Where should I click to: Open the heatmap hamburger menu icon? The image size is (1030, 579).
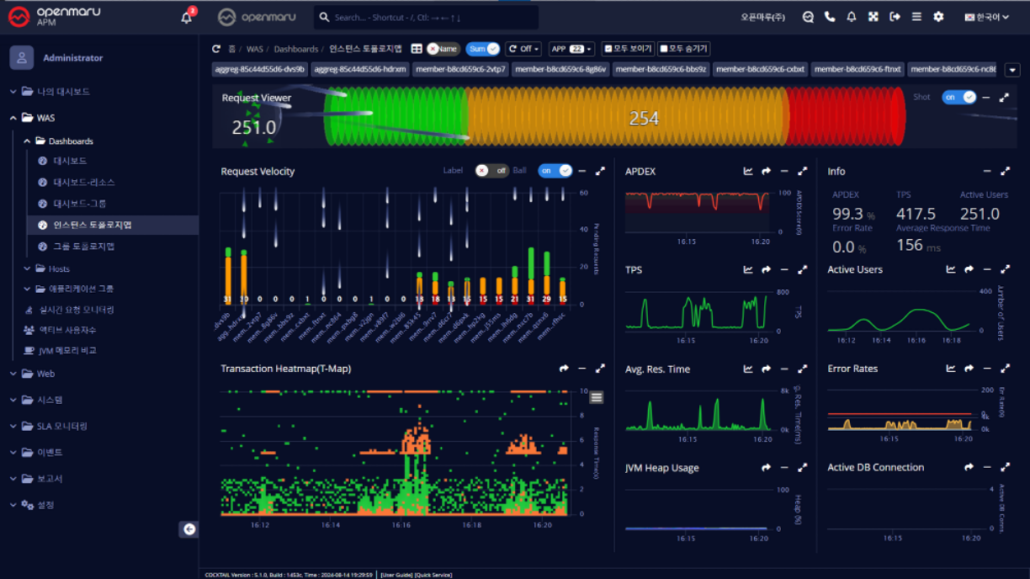pyautogui.click(x=597, y=398)
